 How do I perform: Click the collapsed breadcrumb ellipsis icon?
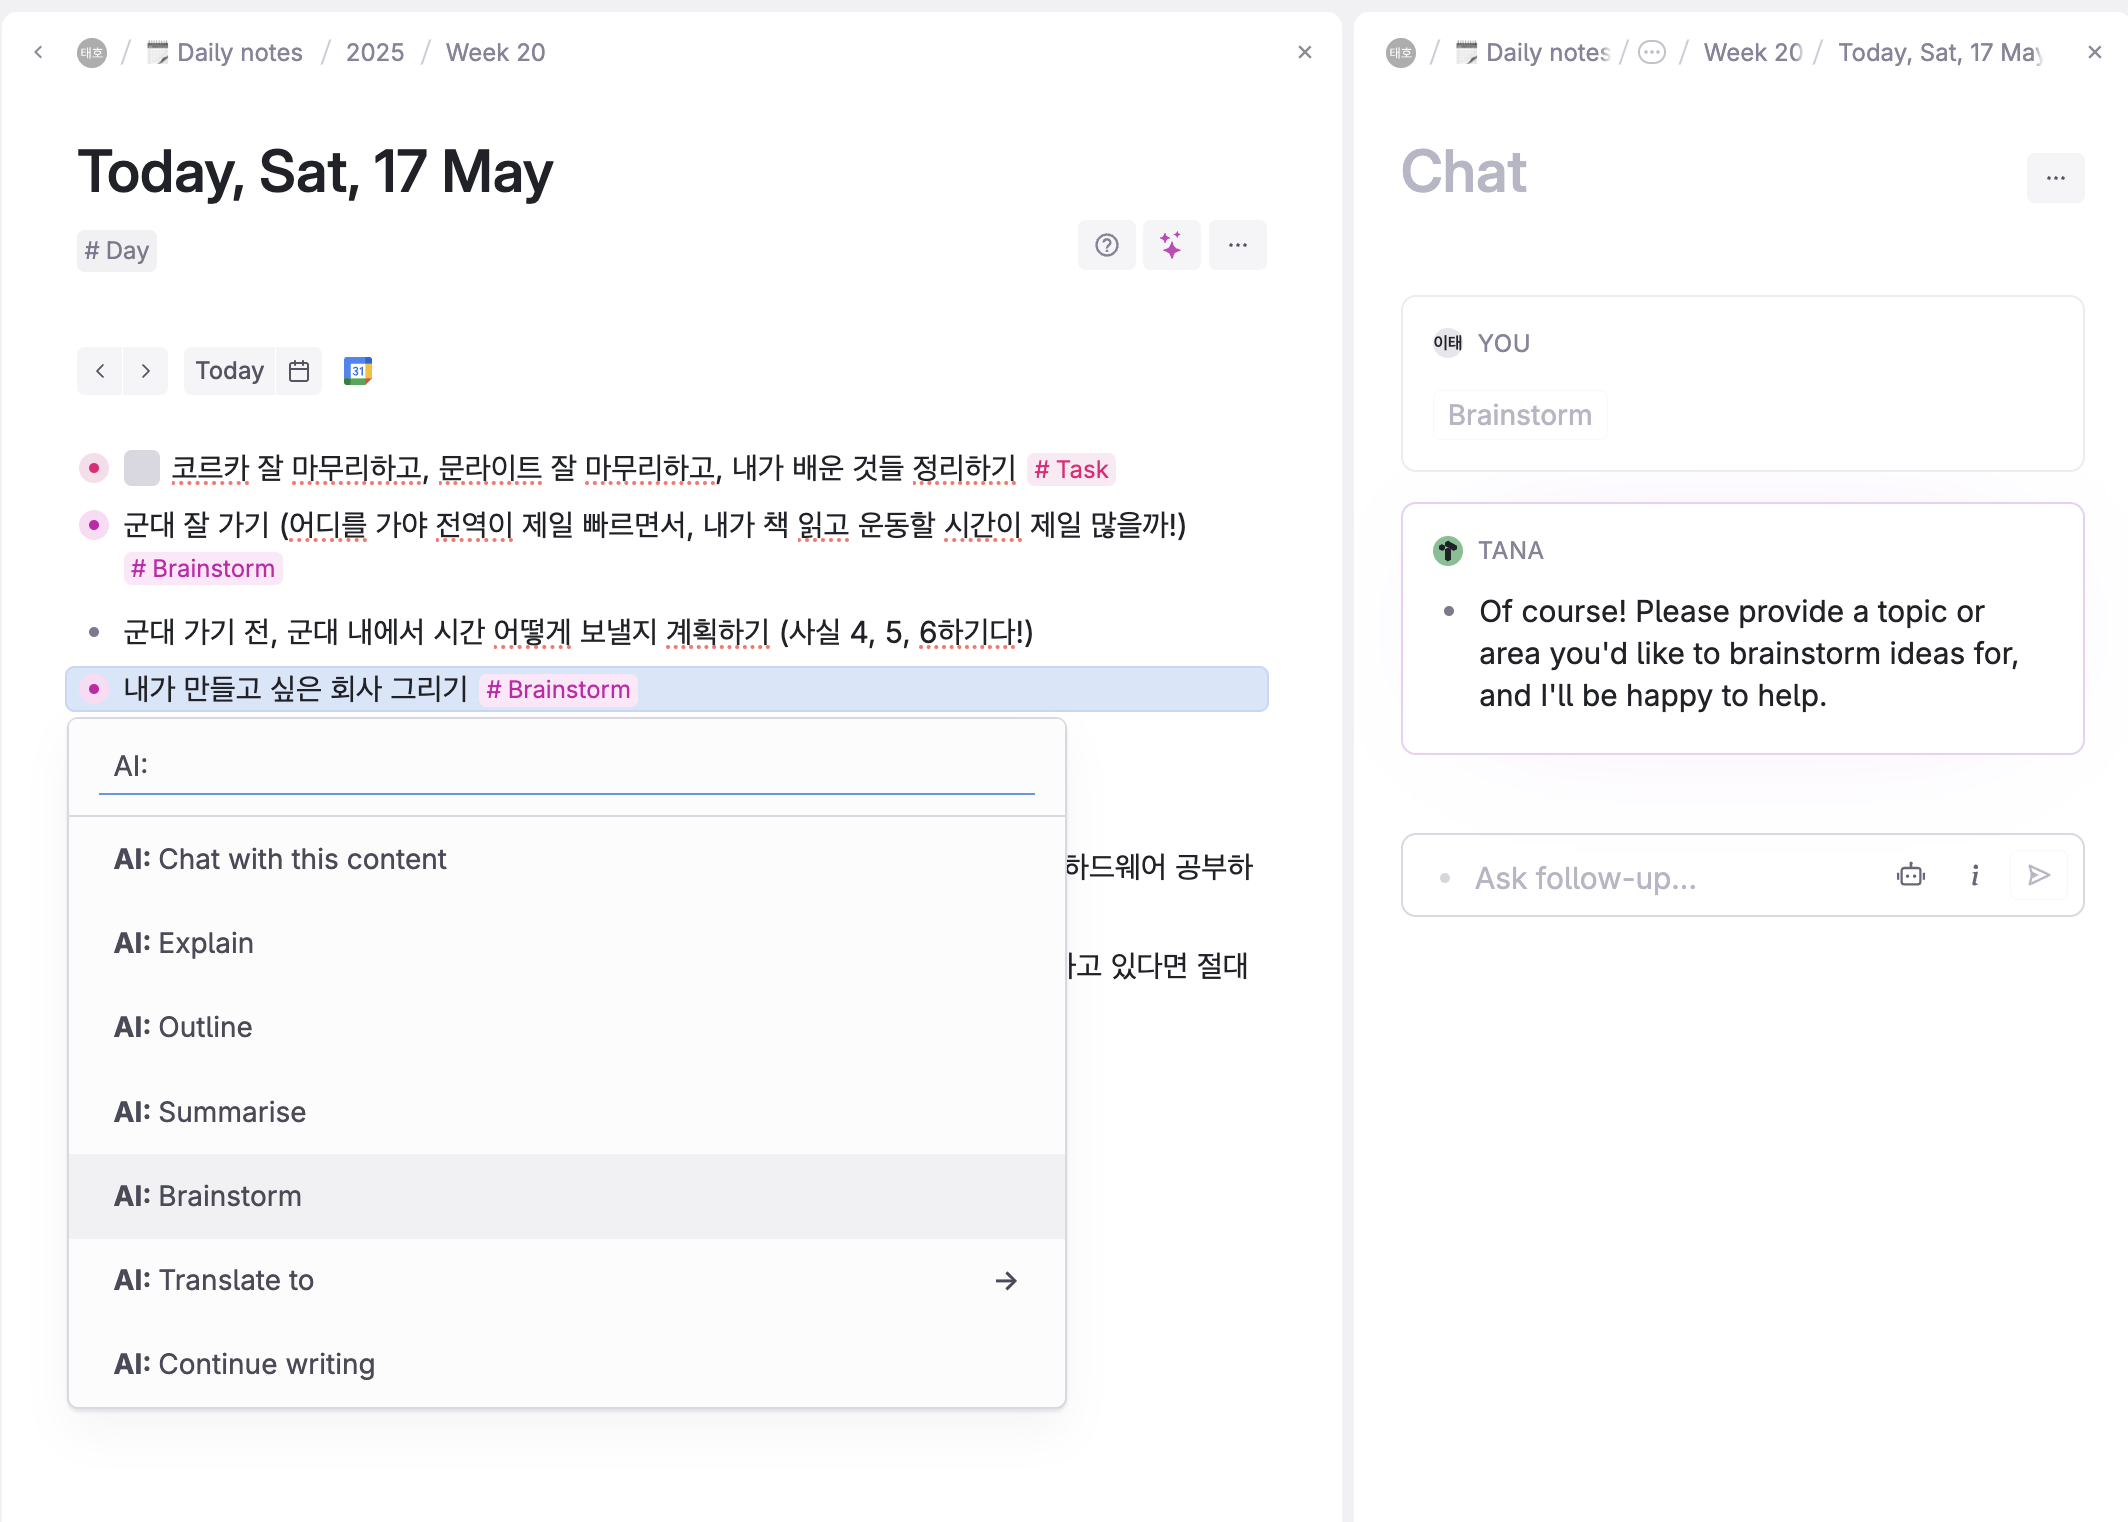pyautogui.click(x=1652, y=52)
